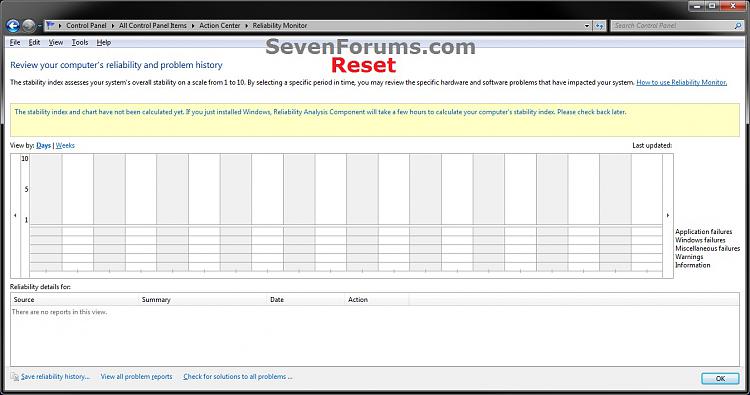This screenshot has height=395, width=750.
Task: Open address bar history dropdown arrow
Action: coord(587,26)
